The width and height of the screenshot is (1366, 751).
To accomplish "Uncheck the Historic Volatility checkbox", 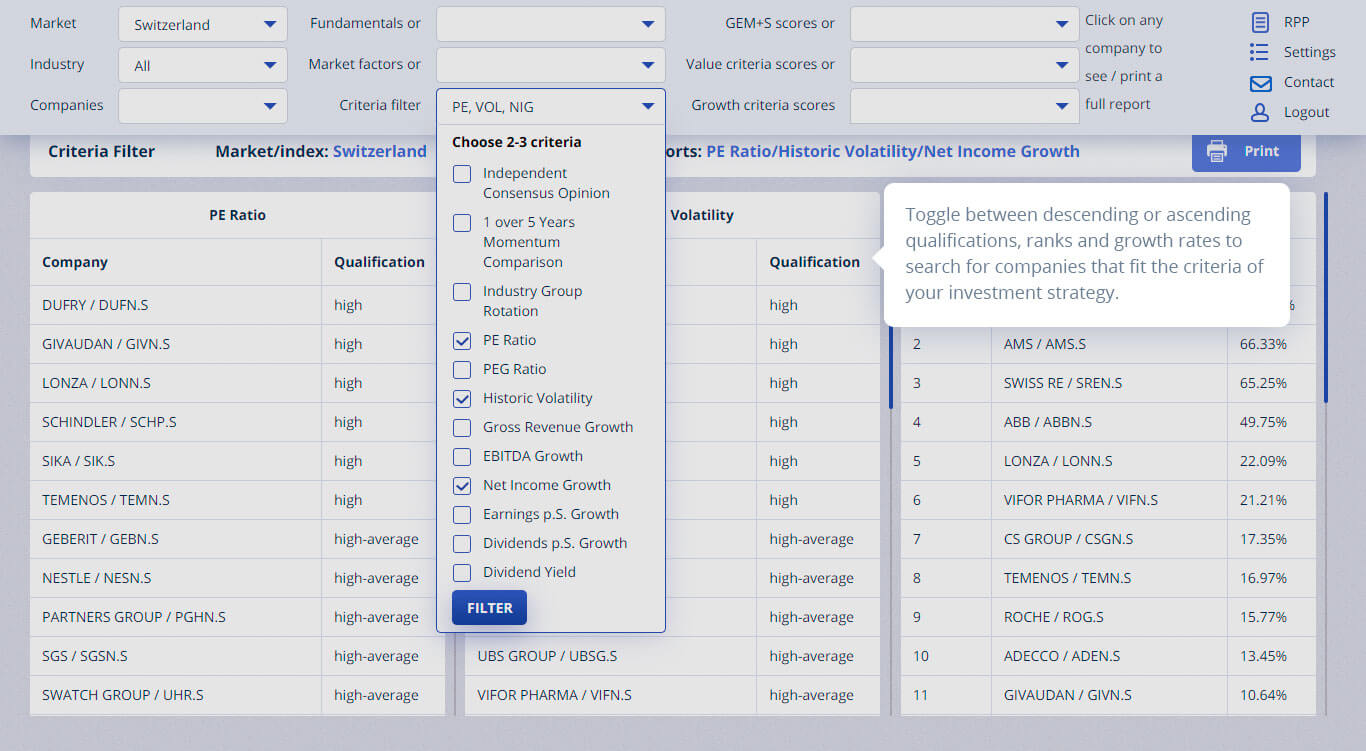I will click(x=462, y=399).
